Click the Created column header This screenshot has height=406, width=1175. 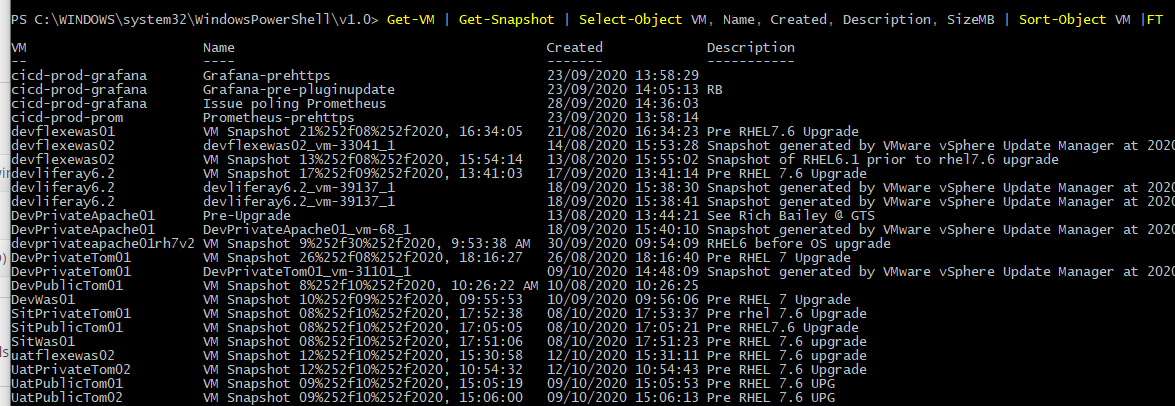pyautogui.click(x=575, y=47)
